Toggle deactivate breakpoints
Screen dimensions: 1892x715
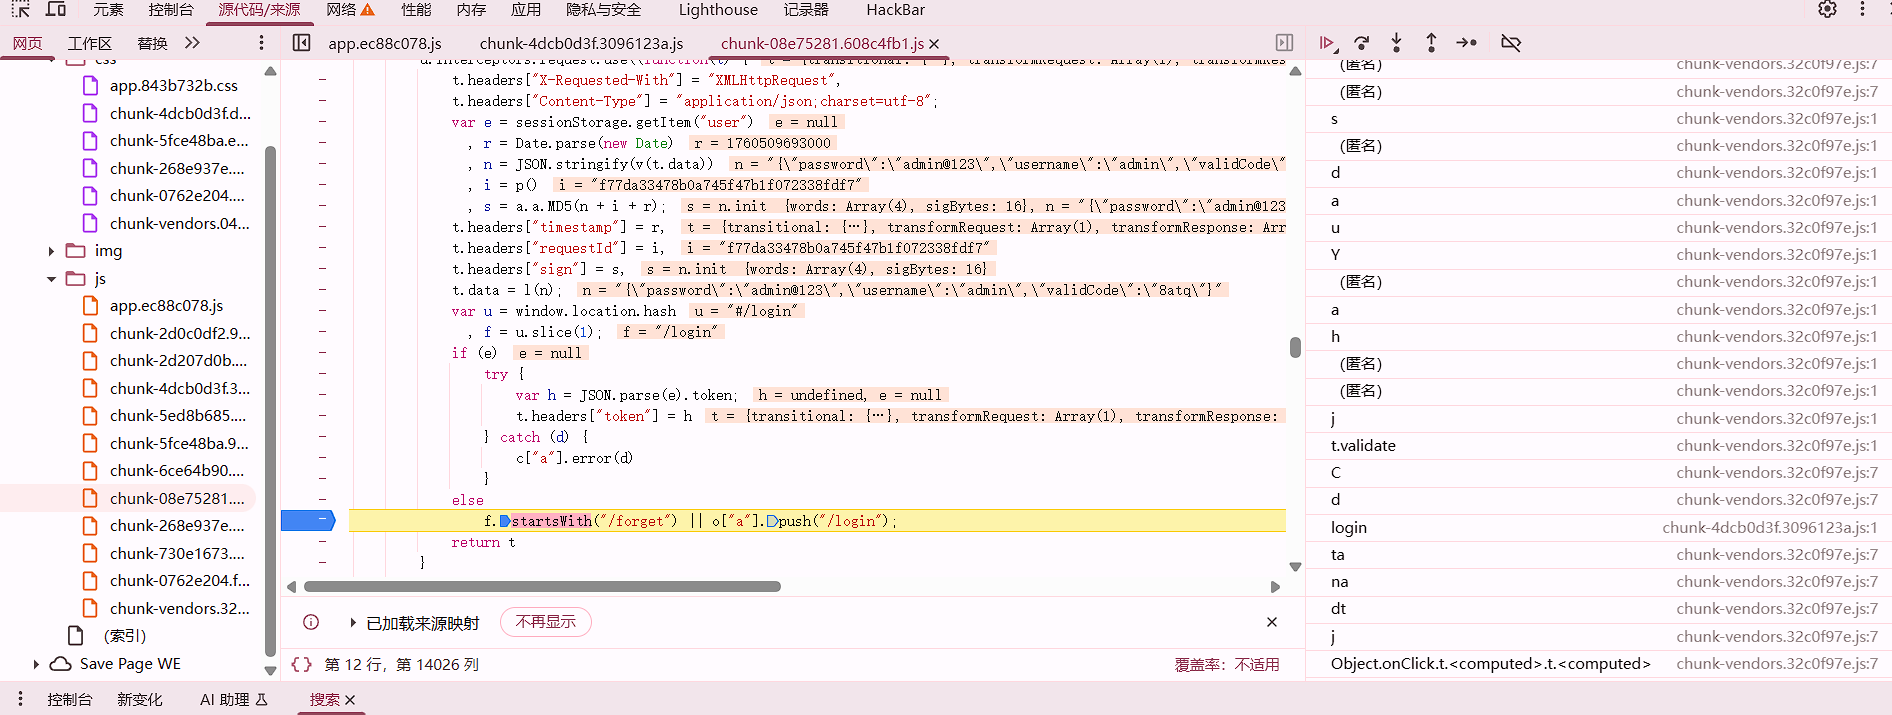coord(1511,43)
